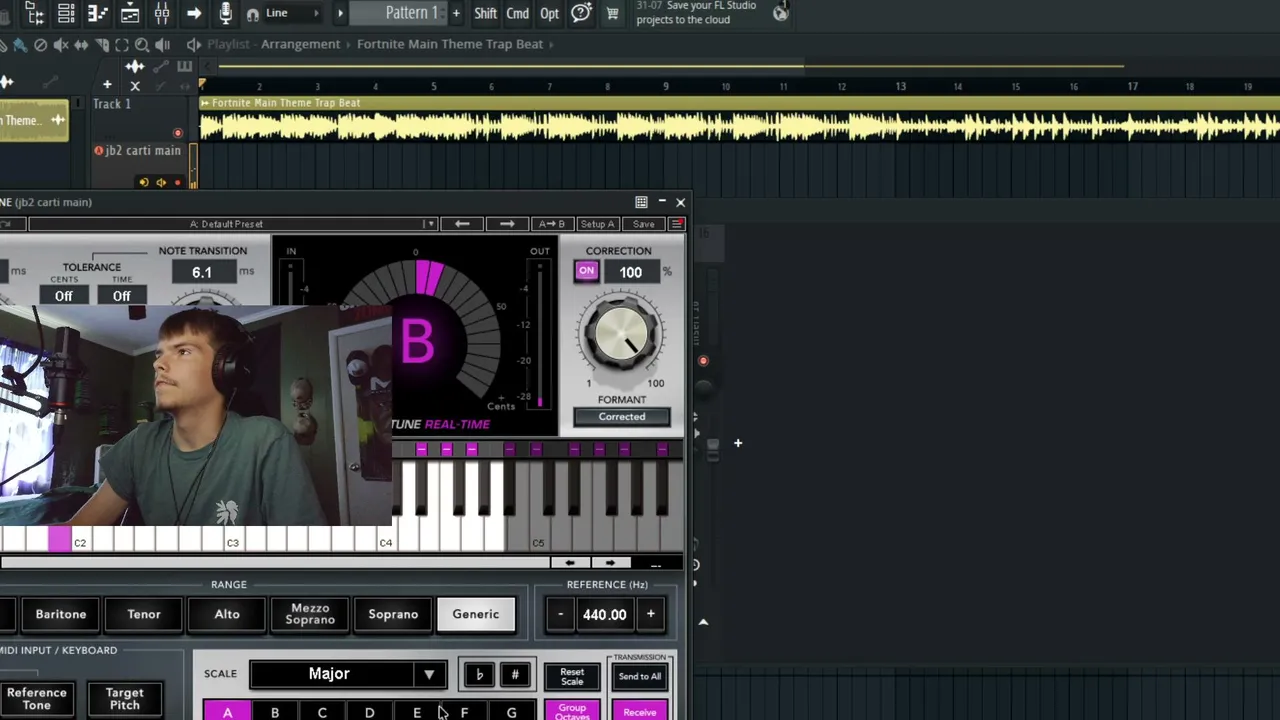Toggle the headphone snap icon beside Line
1280x720 pixels.
(x=252, y=14)
